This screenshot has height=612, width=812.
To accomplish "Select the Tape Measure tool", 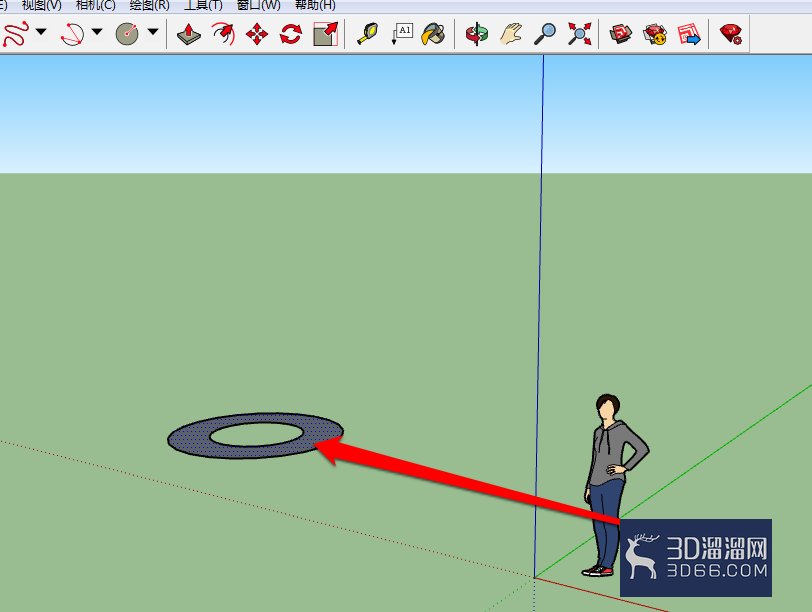I will click(368, 34).
